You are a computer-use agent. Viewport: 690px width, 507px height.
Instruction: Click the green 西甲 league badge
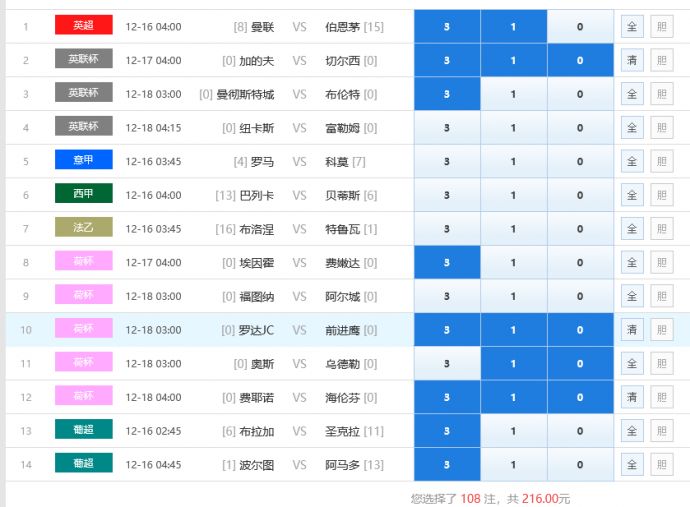tap(83, 195)
